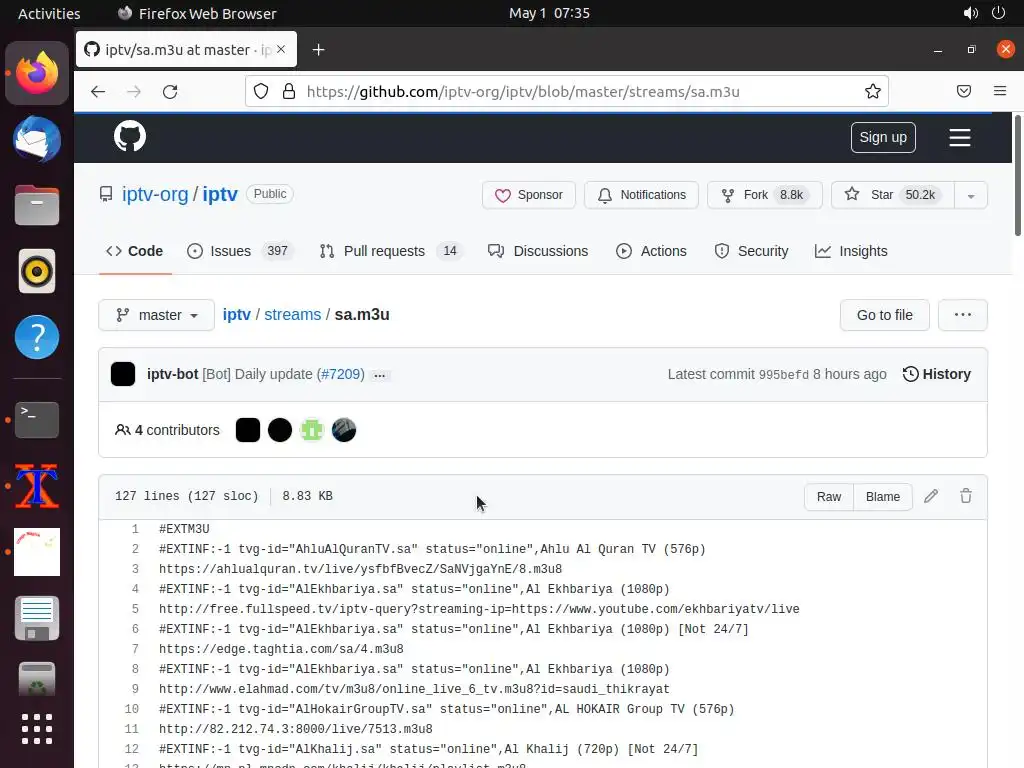
Task: Open the Discussions tab
Action: point(538,251)
